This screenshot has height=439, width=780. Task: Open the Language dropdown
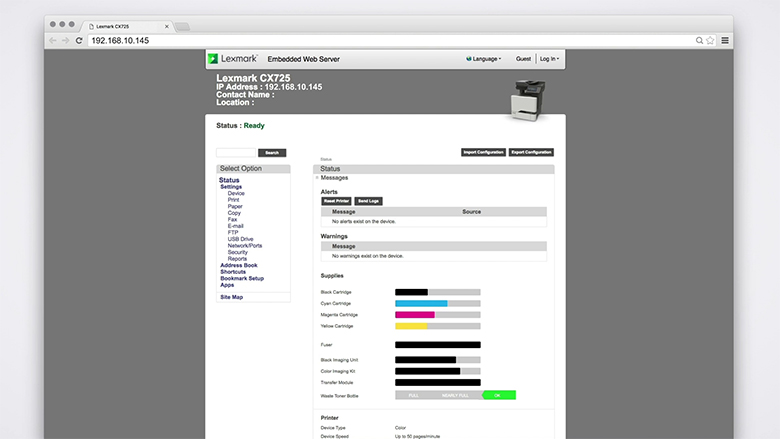tap(484, 59)
